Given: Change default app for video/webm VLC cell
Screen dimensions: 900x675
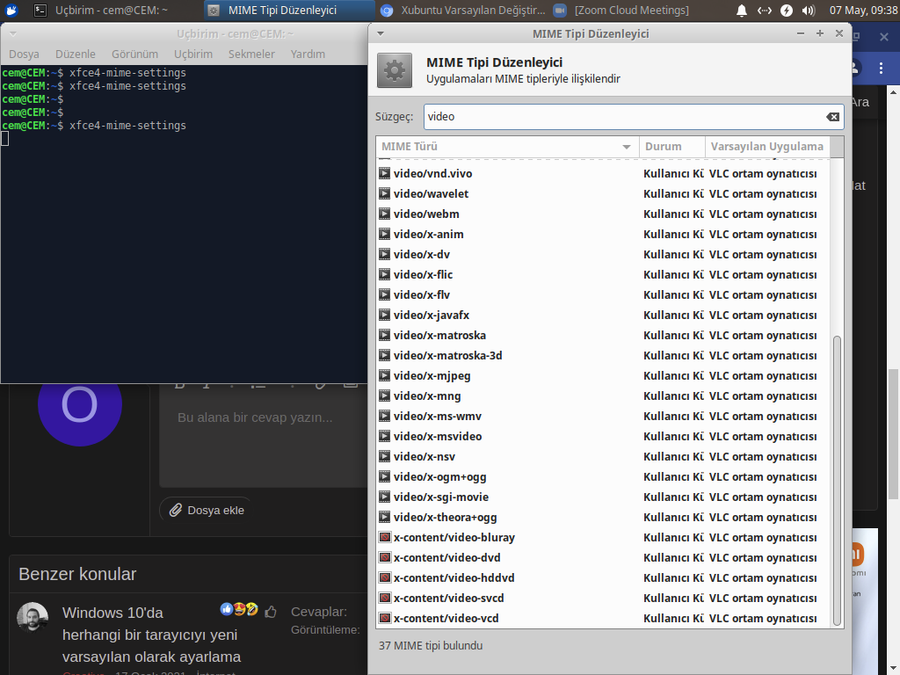Looking at the screenshot, I should click(x=763, y=214).
